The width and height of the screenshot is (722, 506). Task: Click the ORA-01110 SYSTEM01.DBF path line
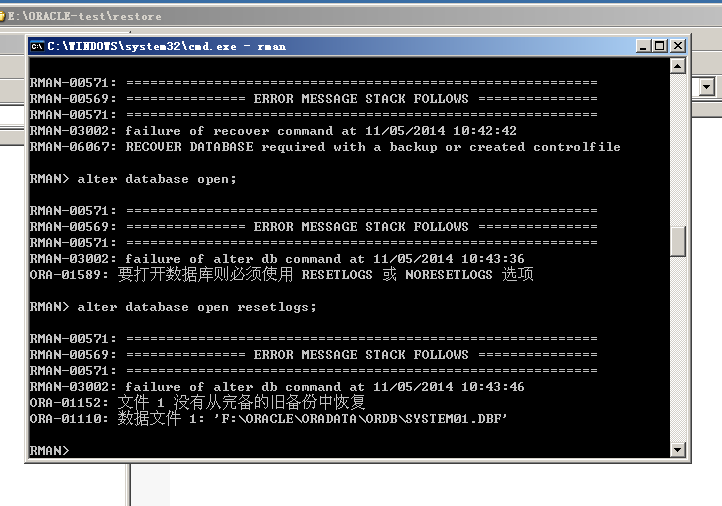point(268,419)
